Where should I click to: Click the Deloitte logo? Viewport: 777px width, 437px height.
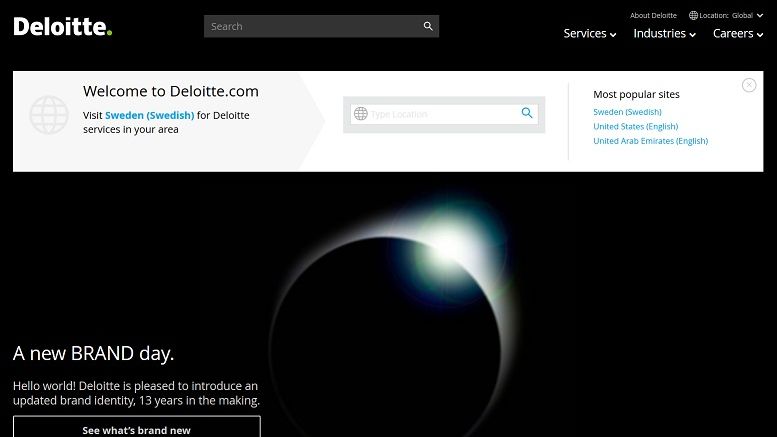pos(62,27)
